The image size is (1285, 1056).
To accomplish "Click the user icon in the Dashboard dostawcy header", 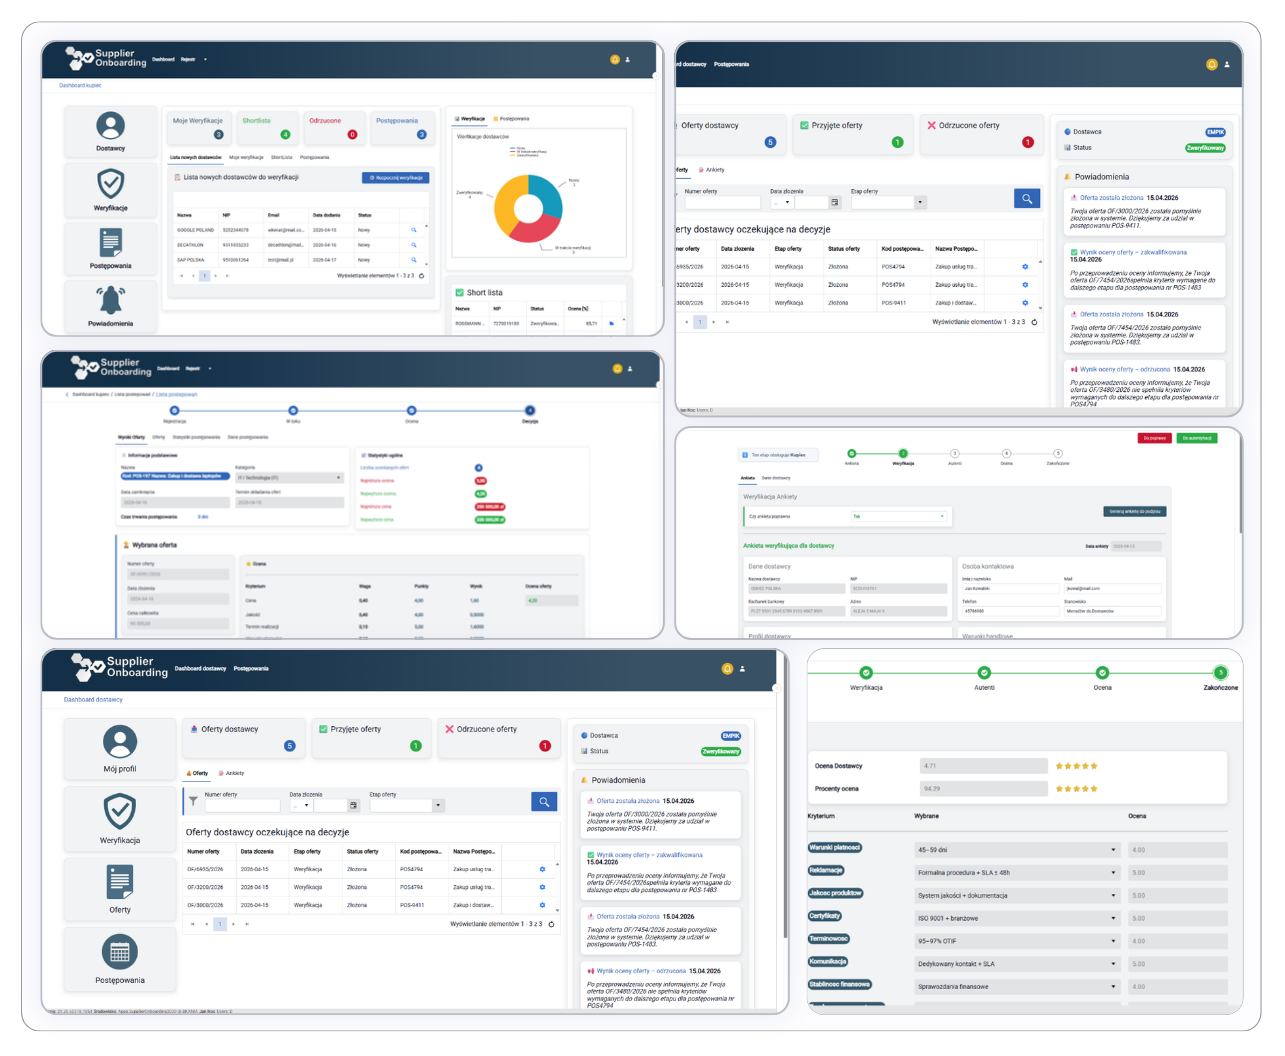I will tap(742, 669).
